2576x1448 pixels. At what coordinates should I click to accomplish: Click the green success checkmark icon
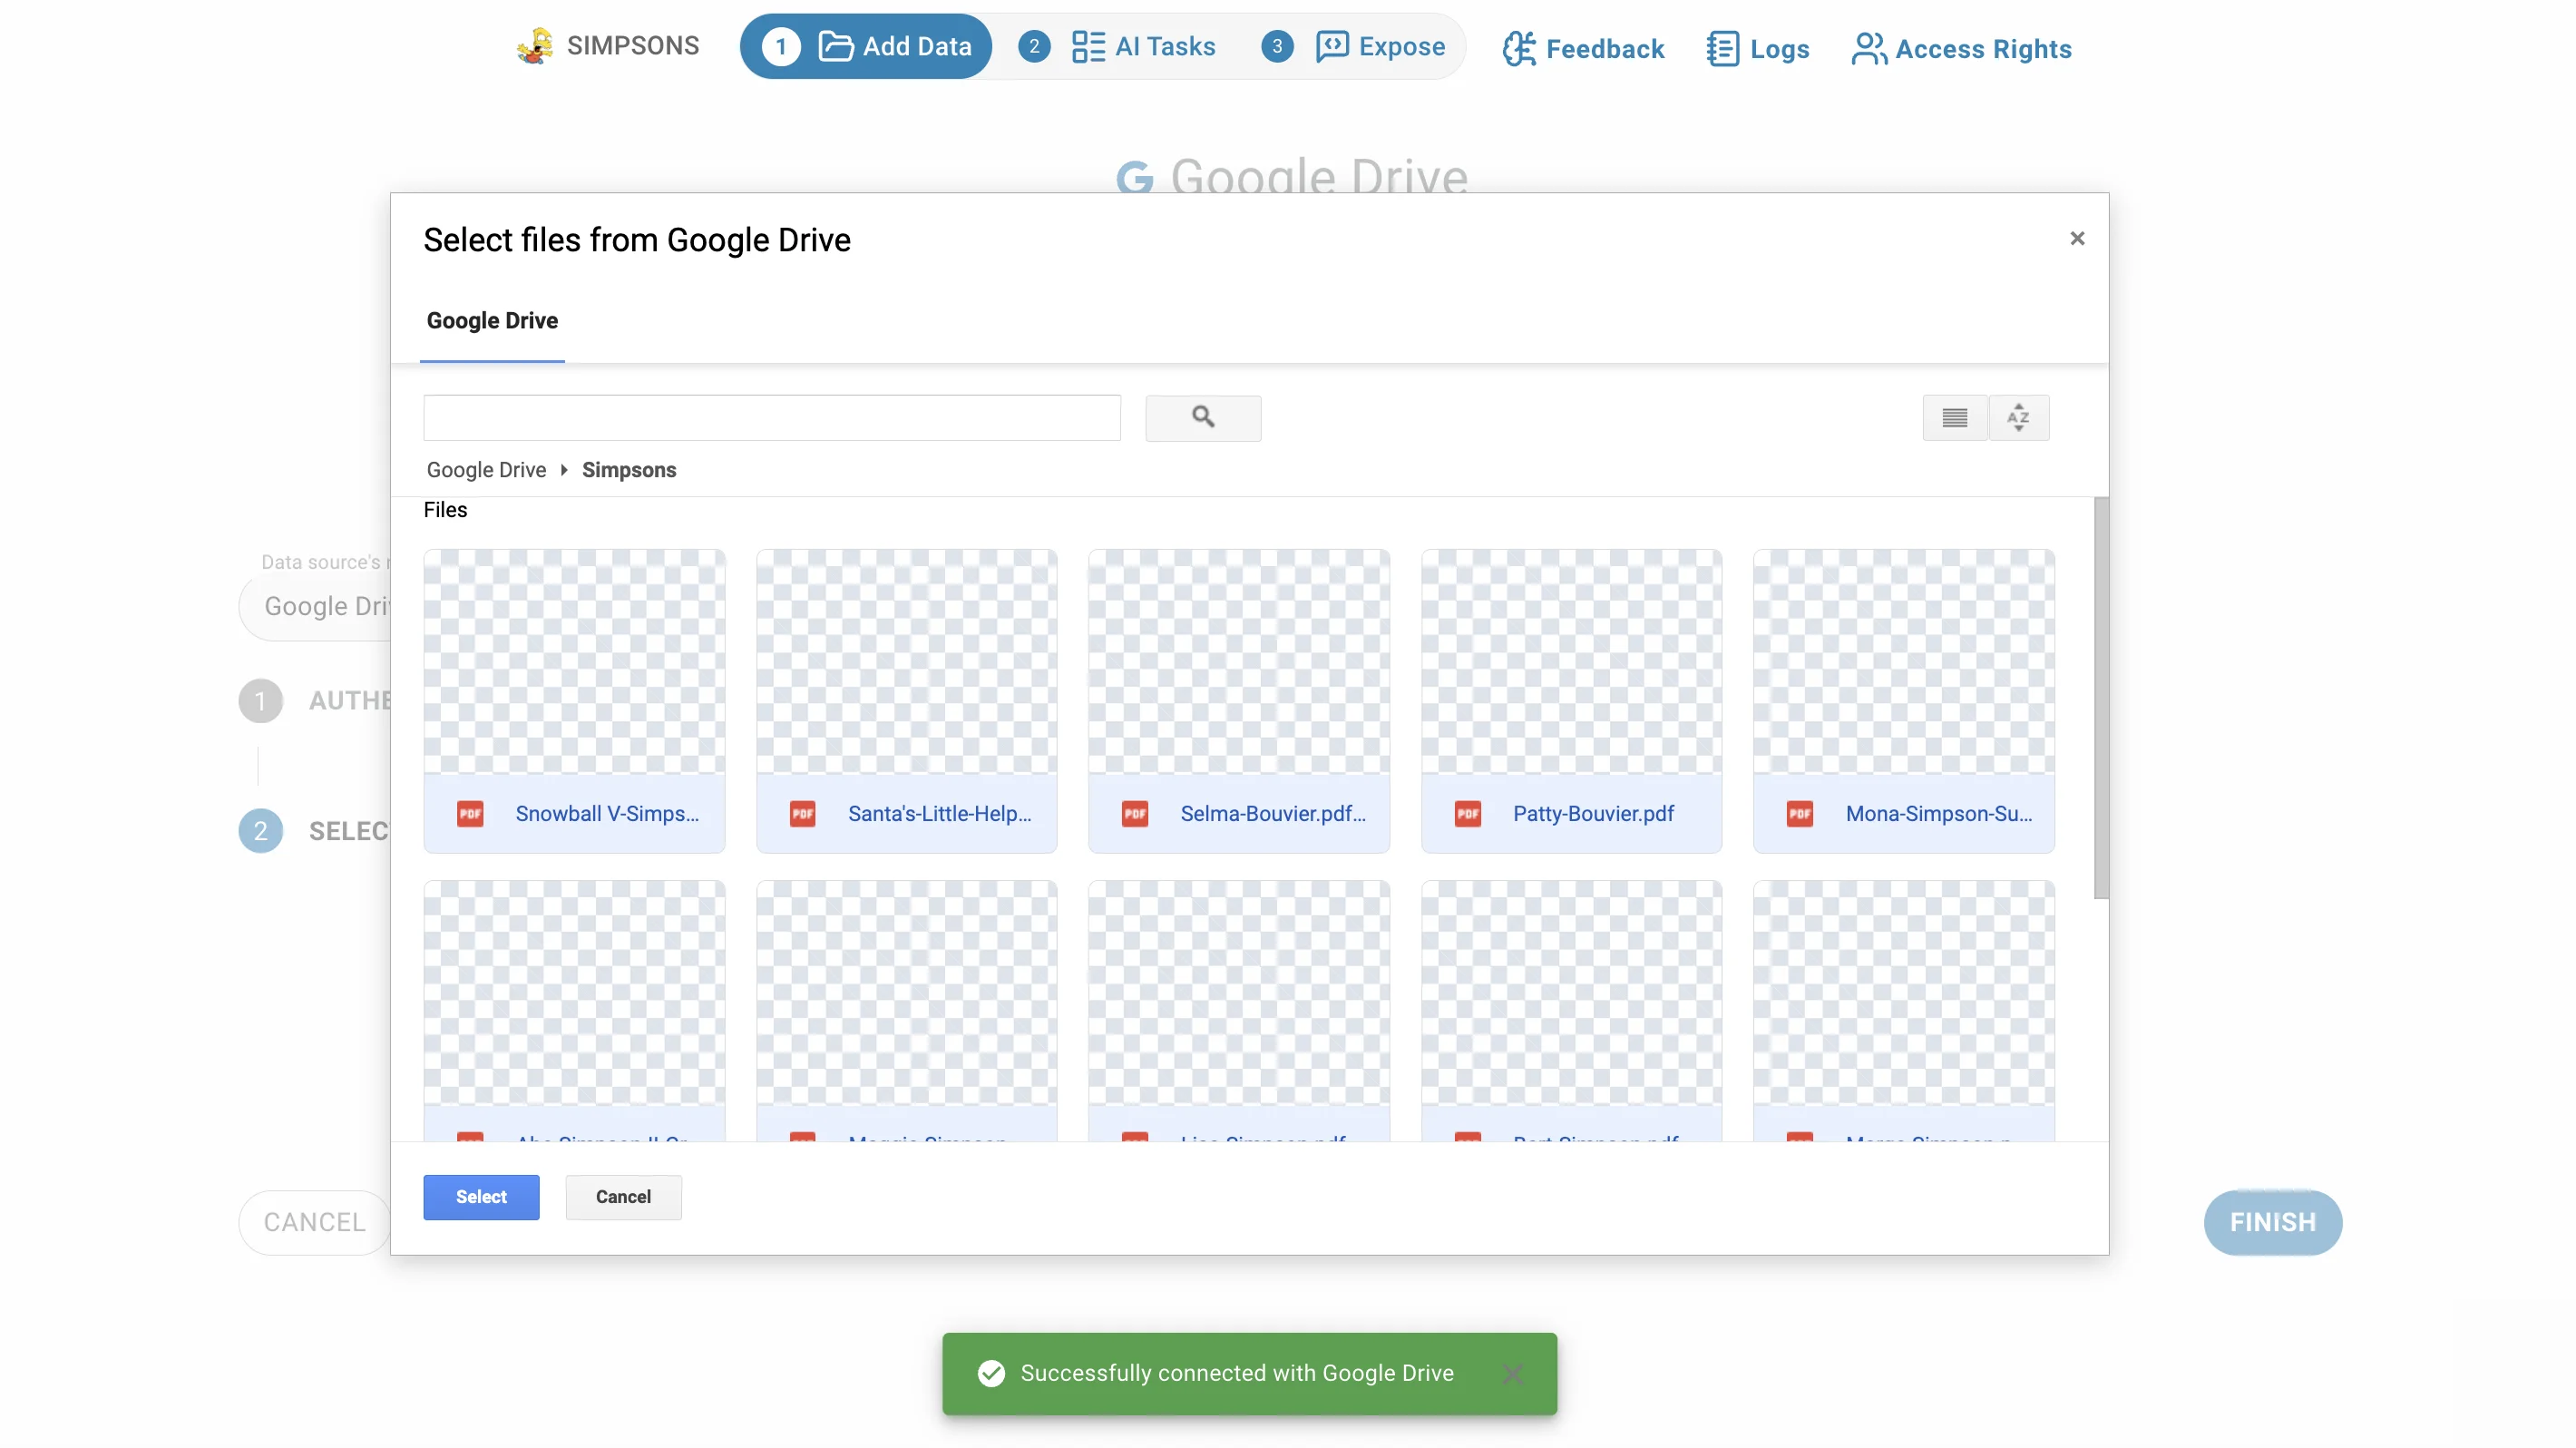(x=991, y=1373)
